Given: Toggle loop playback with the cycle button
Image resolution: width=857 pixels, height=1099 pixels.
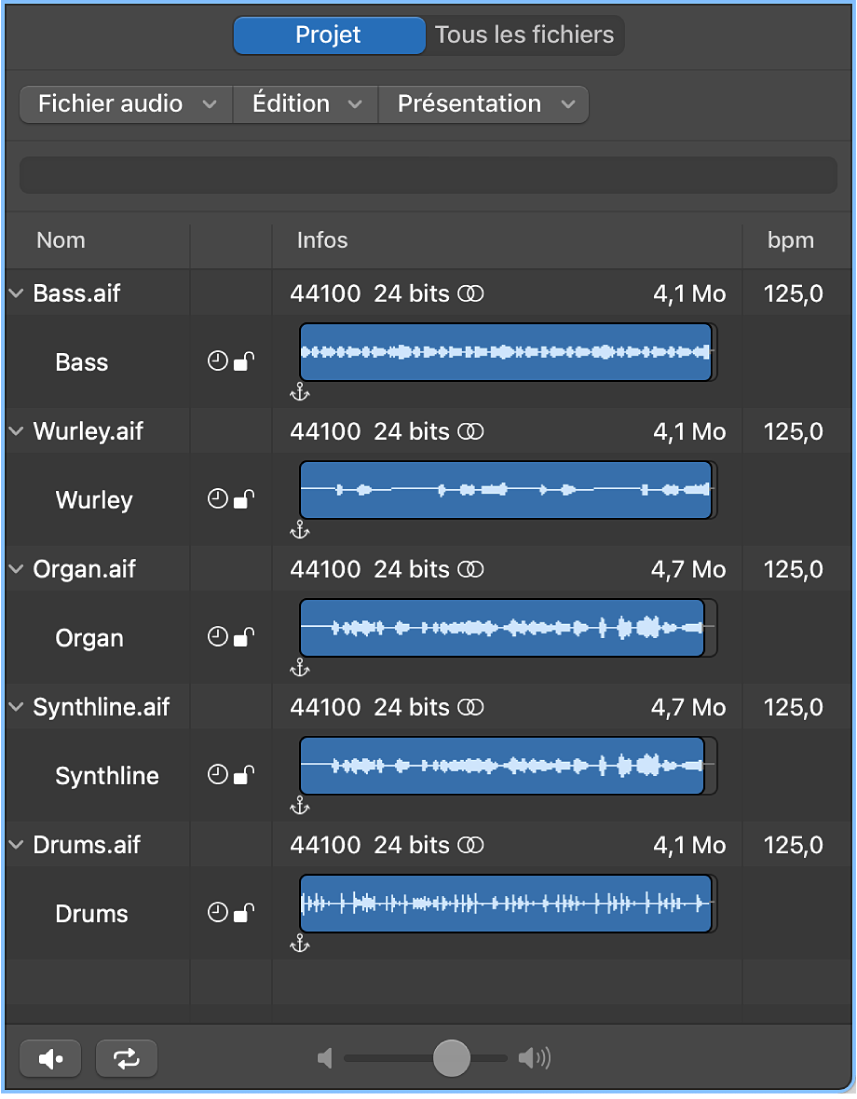Looking at the screenshot, I should [125, 1057].
